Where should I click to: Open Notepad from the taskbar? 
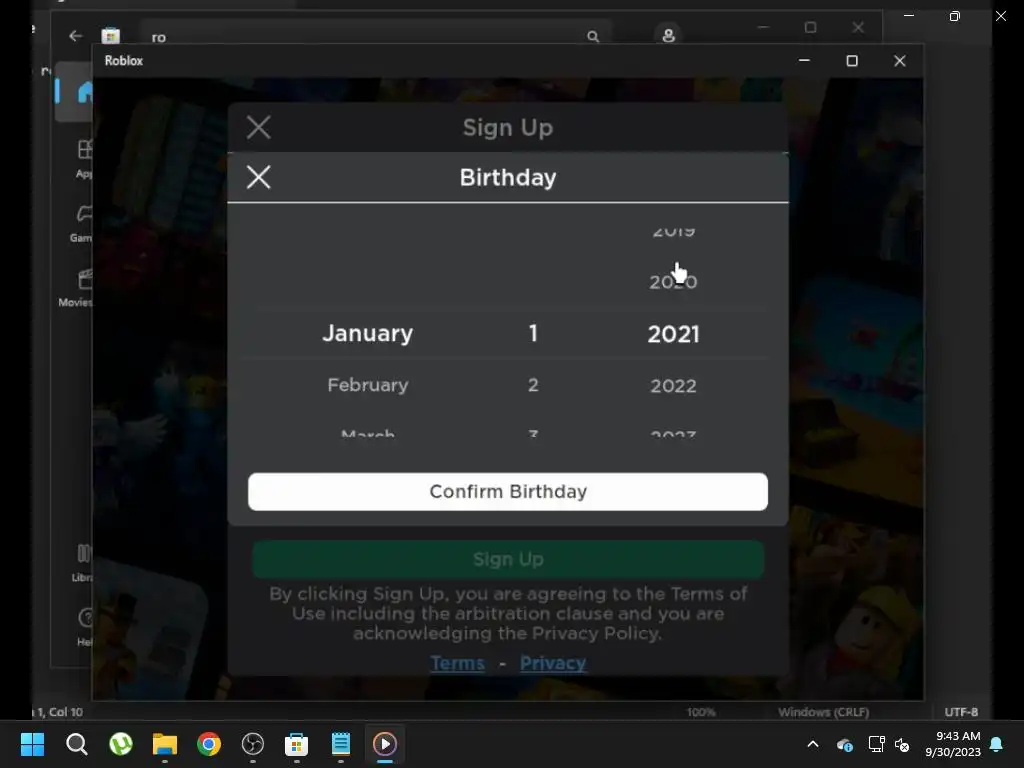[341, 744]
